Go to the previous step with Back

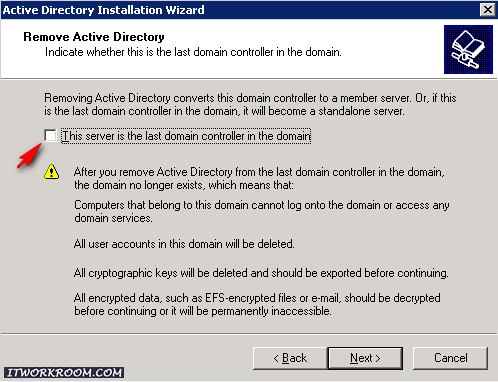(290, 358)
